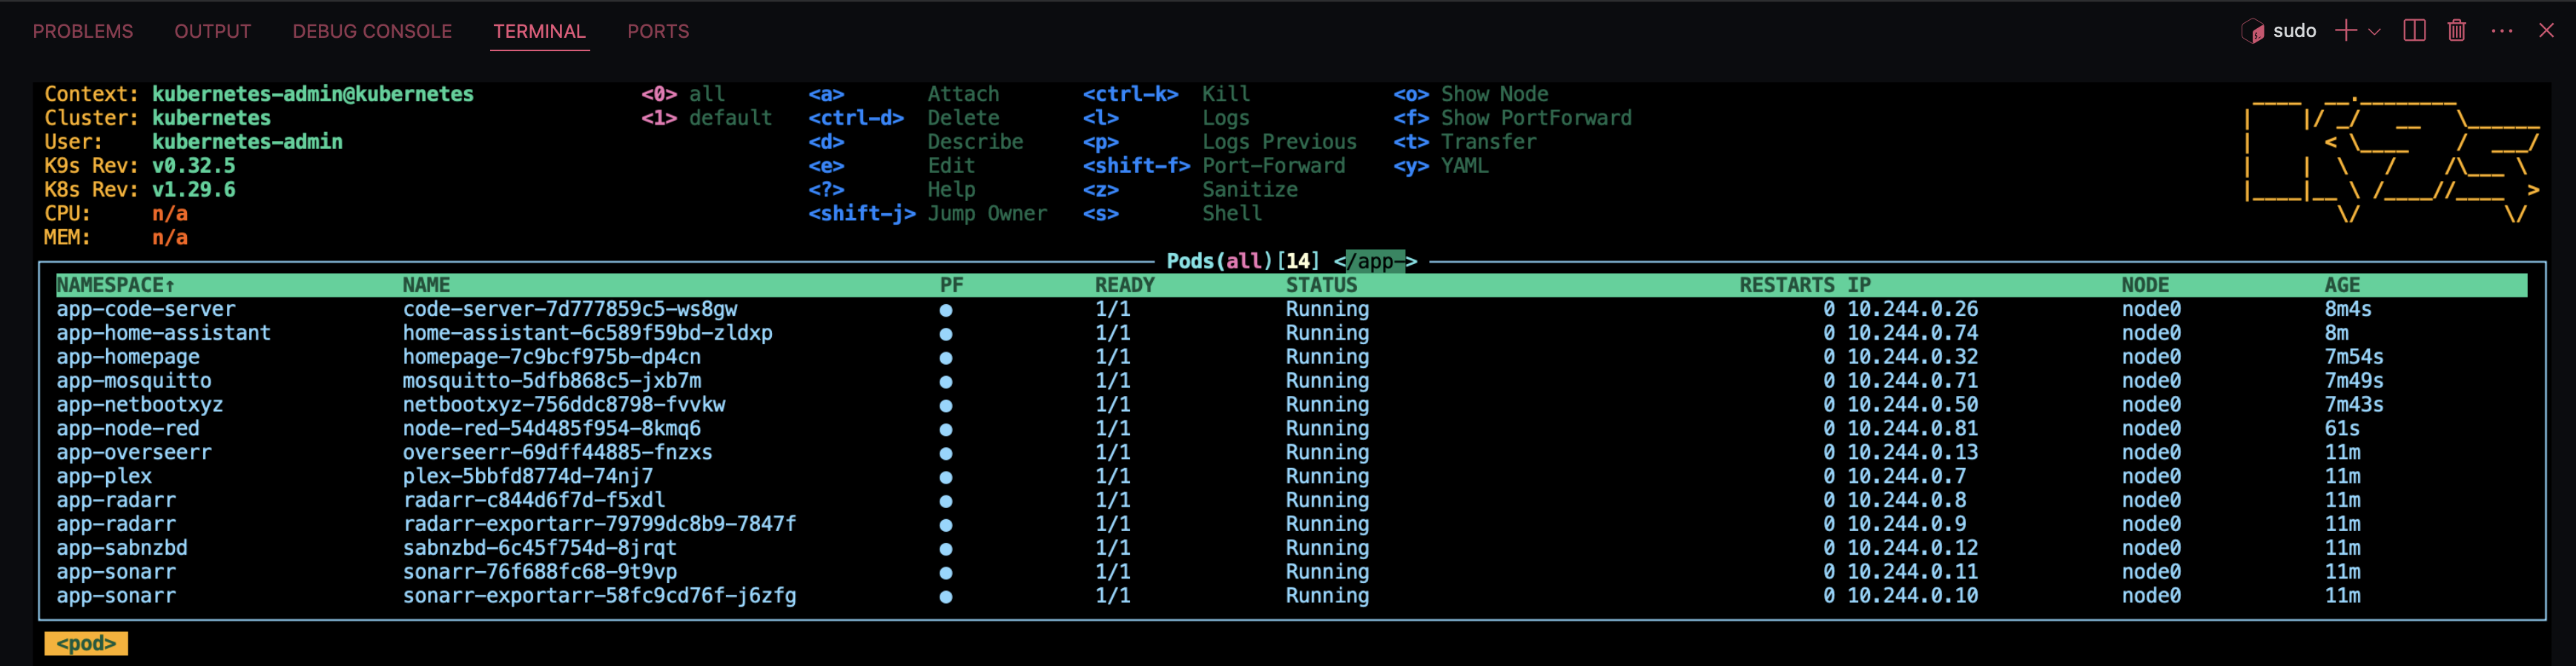Click the AGE column header
2576x666 pixels.
[2342, 285]
